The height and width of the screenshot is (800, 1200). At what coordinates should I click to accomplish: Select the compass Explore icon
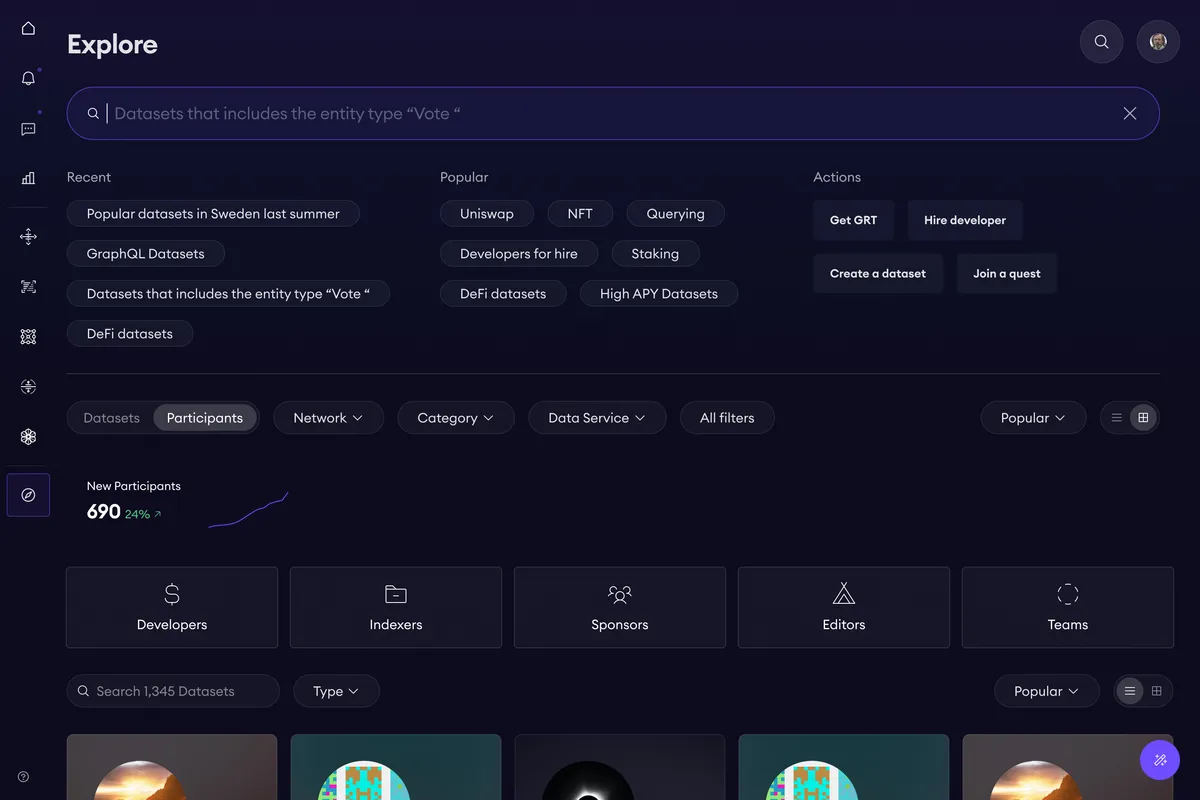(28, 495)
